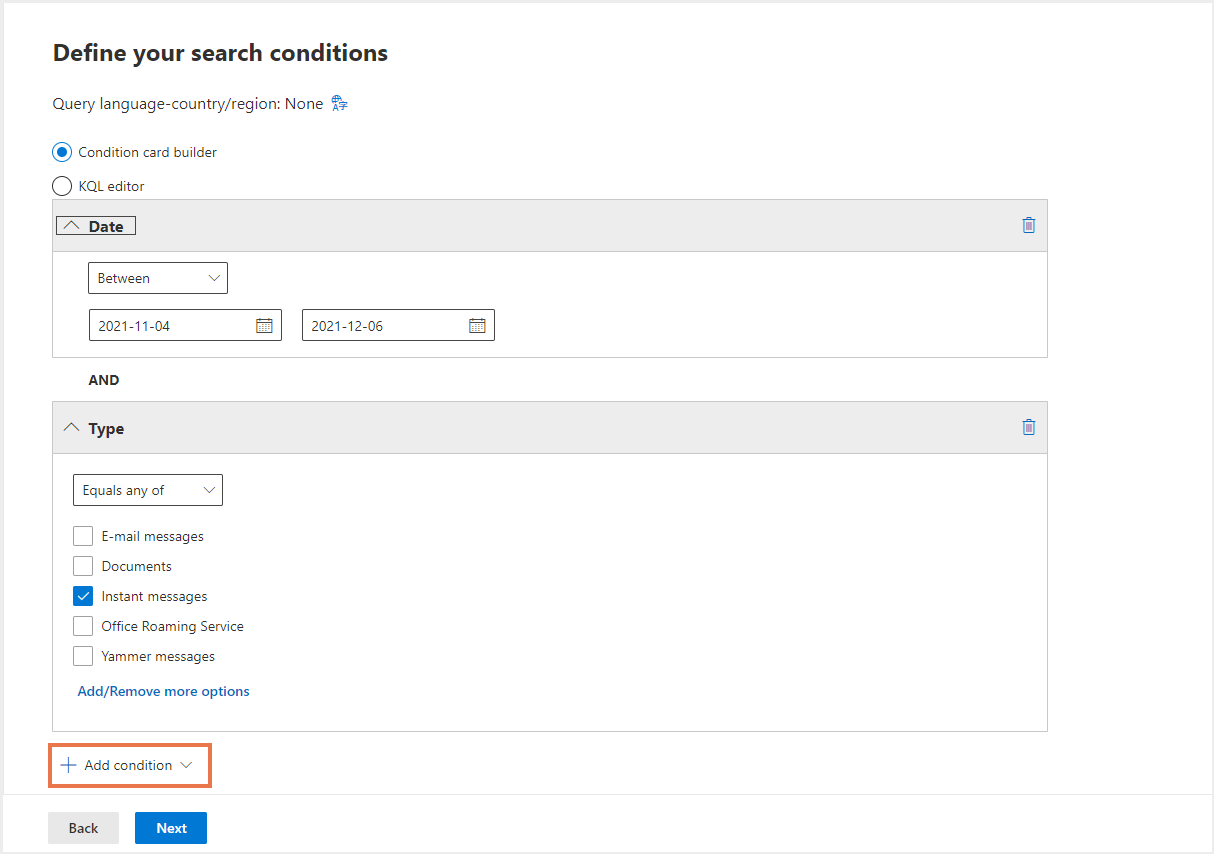Select the Condition card builder radio option

point(62,152)
